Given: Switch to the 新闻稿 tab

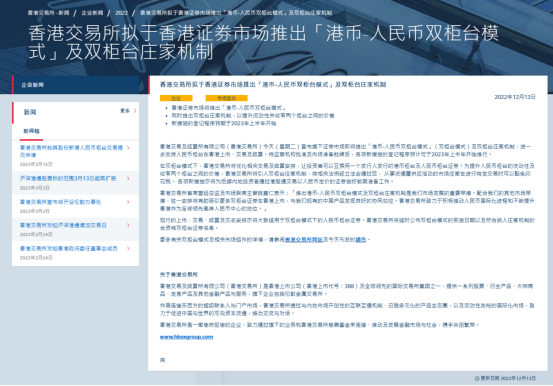Looking at the screenshot, I should point(31,131).
